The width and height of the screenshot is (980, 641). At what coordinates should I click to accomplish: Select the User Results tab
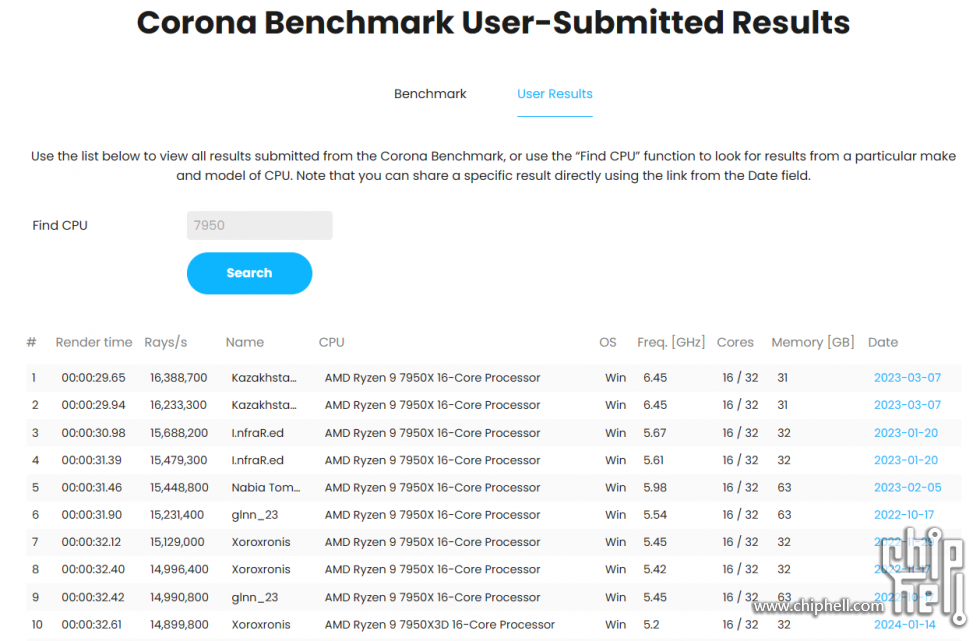tap(554, 94)
